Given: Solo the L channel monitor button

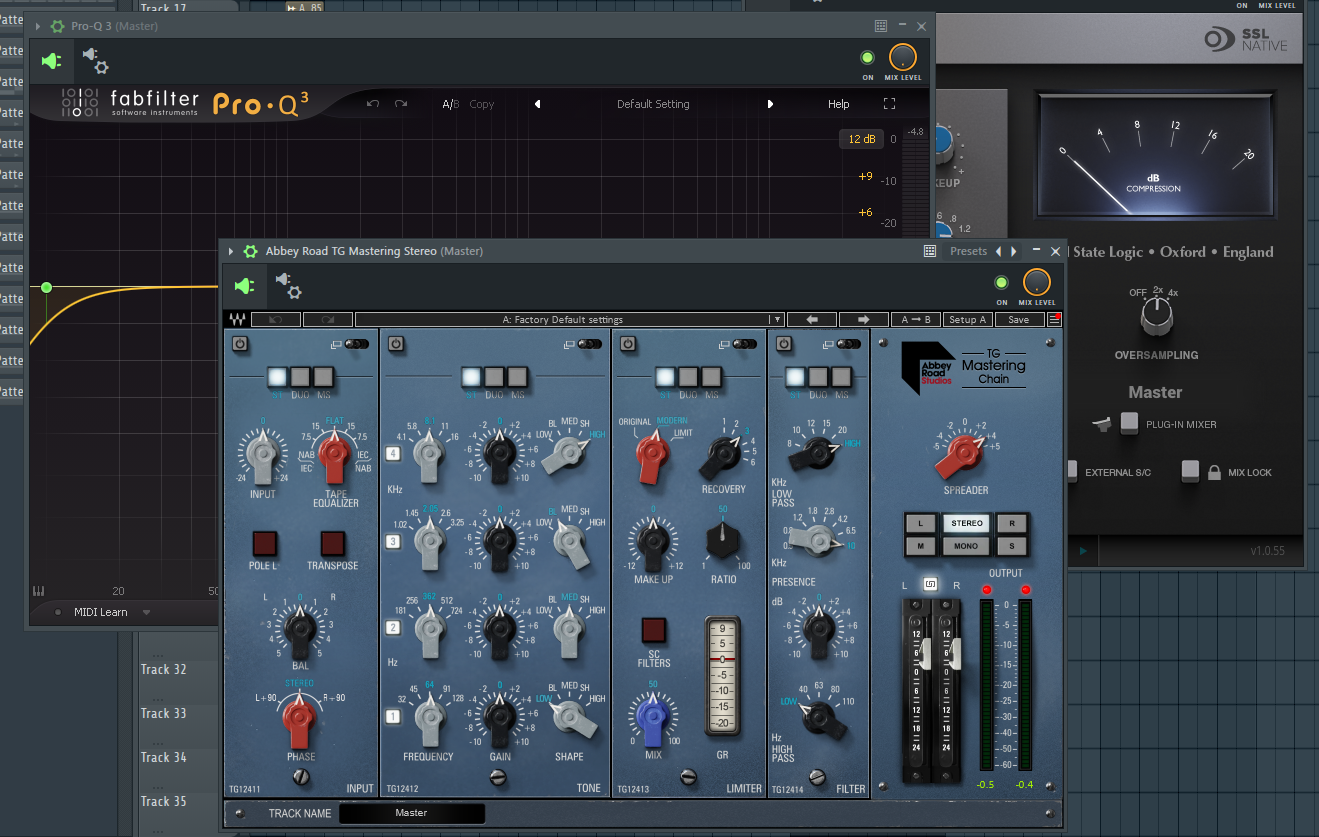Looking at the screenshot, I should [x=921, y=523].
